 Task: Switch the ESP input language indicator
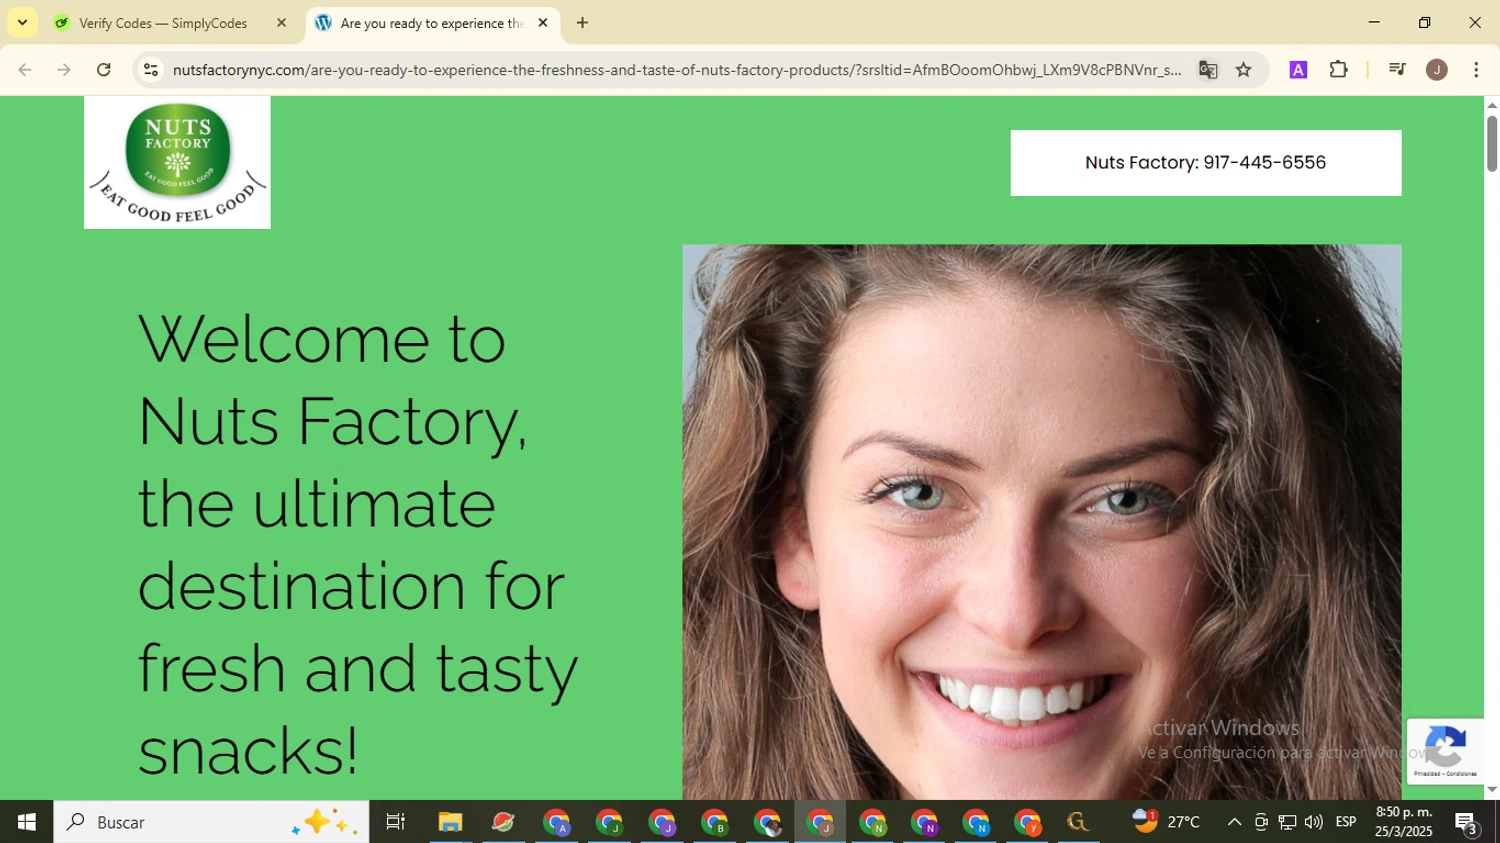[1346, 822]
